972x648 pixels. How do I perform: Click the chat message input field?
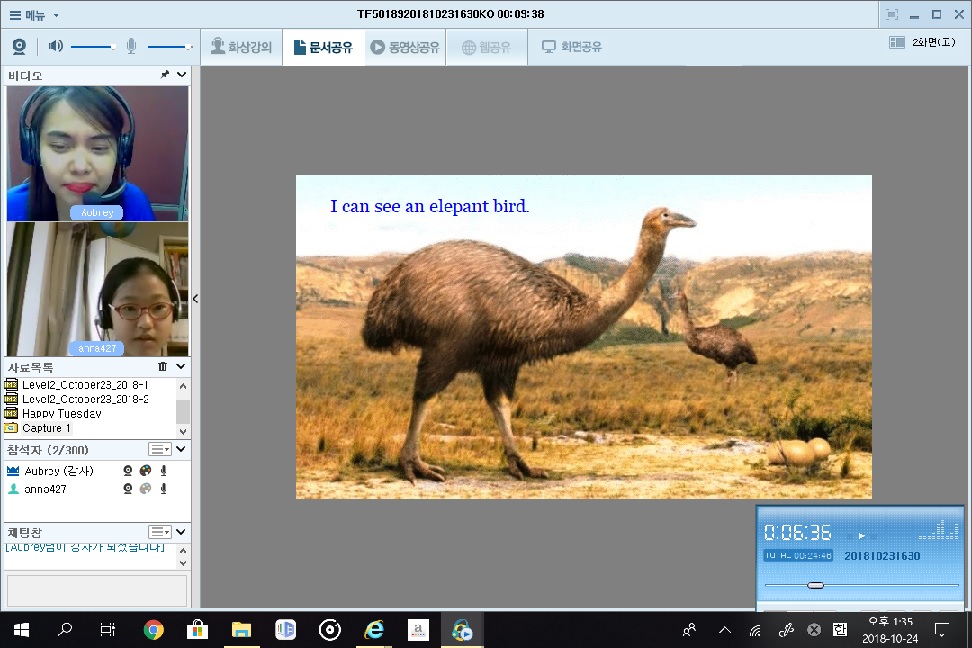click(x=97, y=590)
